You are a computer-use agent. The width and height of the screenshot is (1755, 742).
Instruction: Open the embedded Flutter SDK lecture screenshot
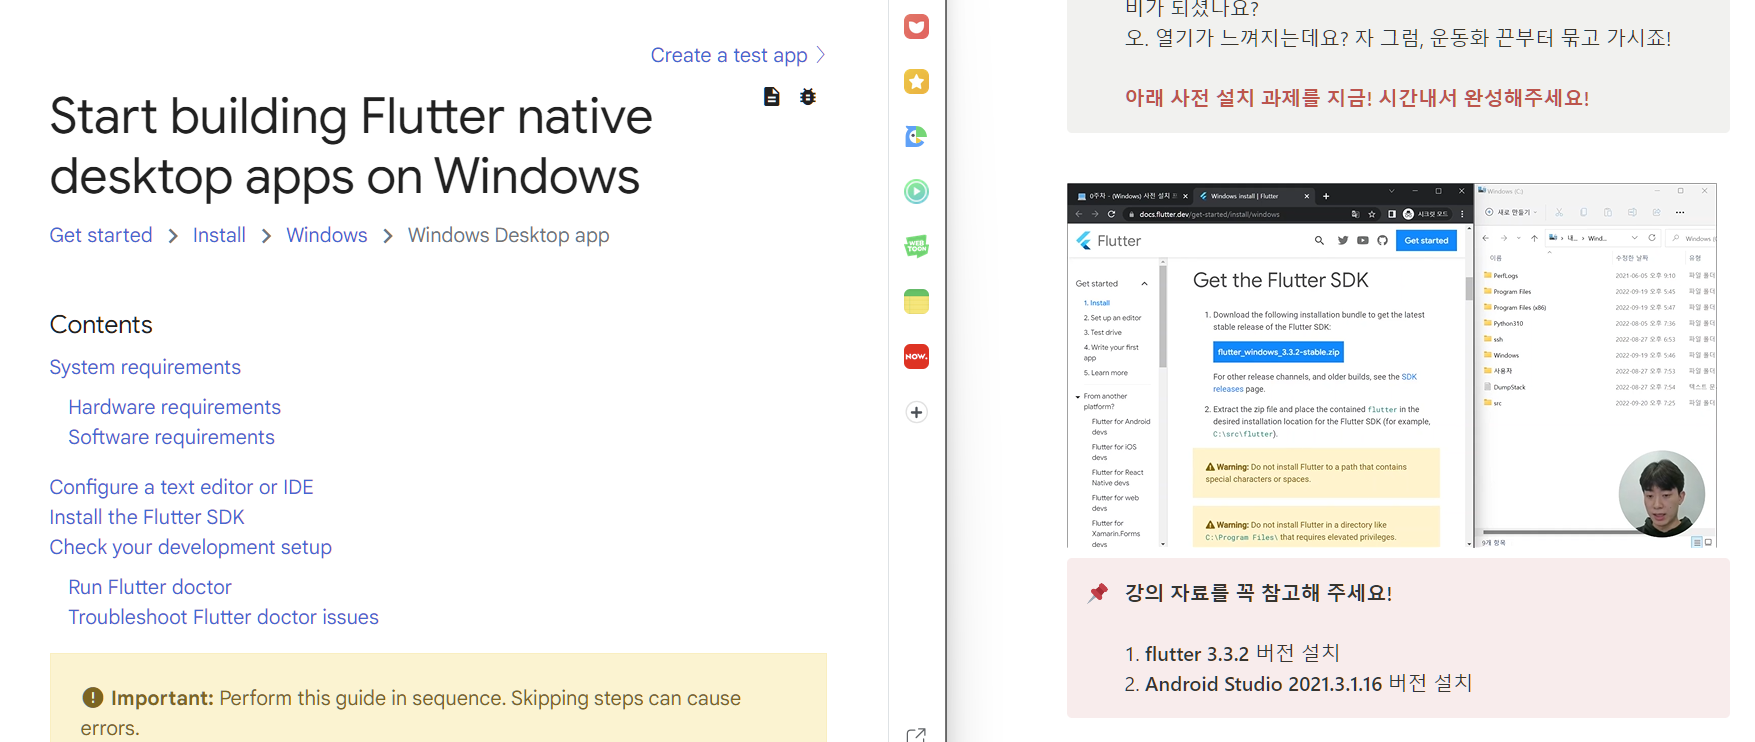(x=1392, y=365)
